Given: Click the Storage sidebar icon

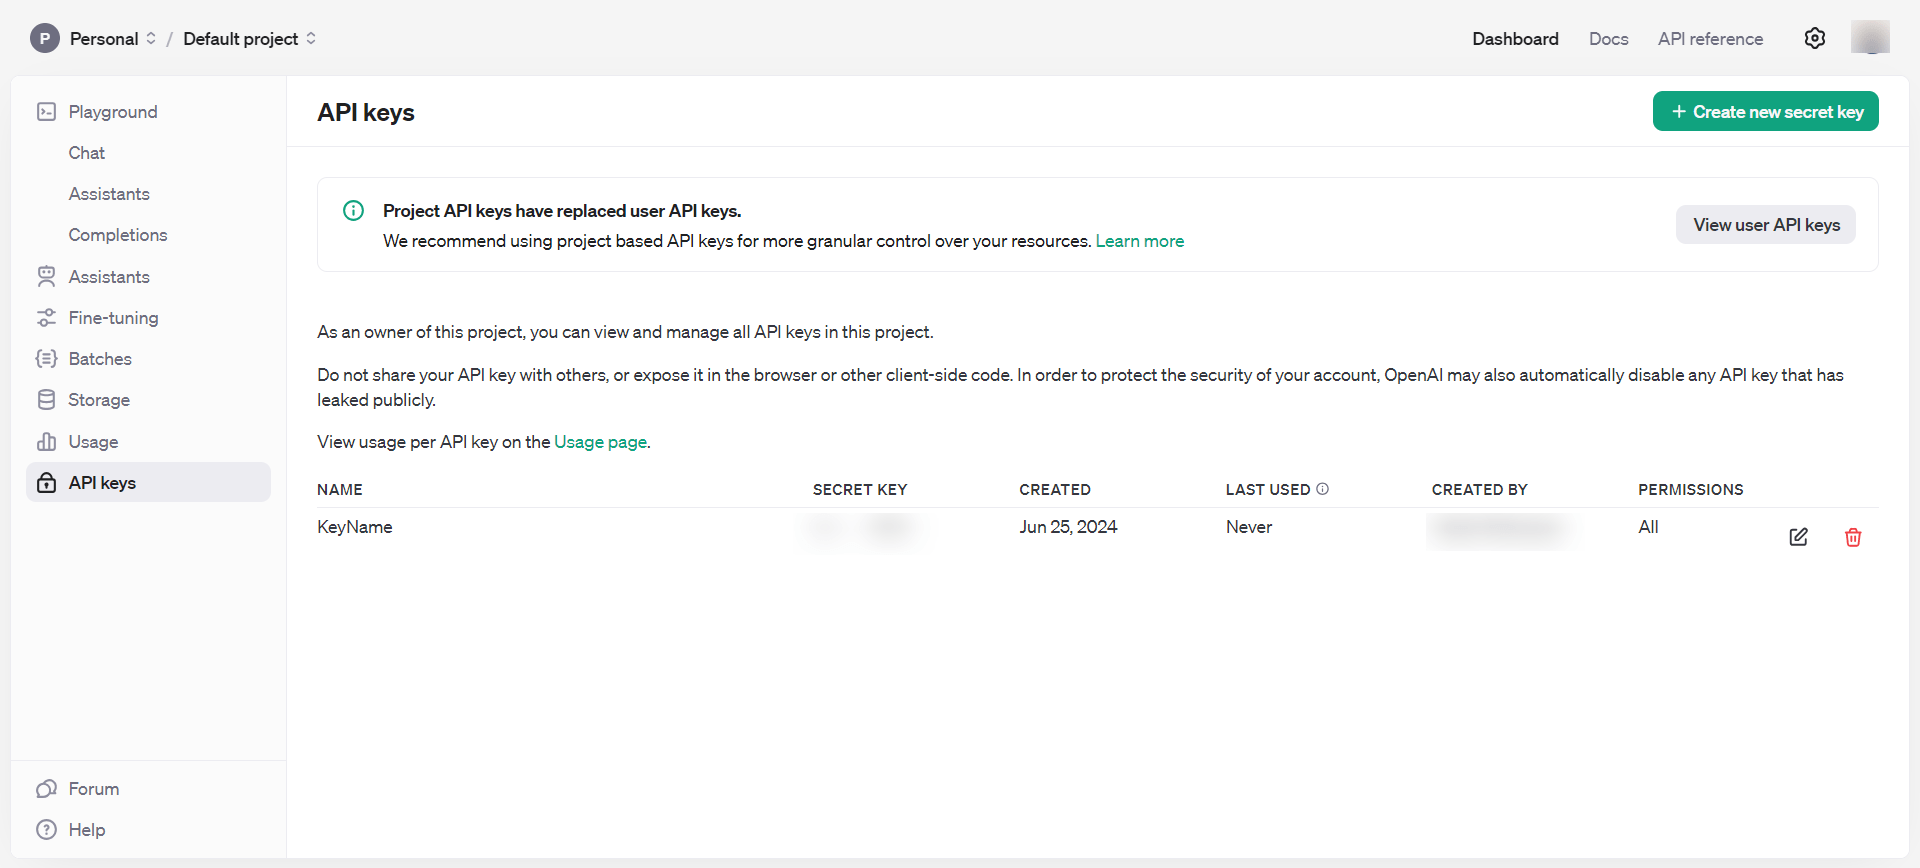Looking at the screenshot, I should [46, 400].
